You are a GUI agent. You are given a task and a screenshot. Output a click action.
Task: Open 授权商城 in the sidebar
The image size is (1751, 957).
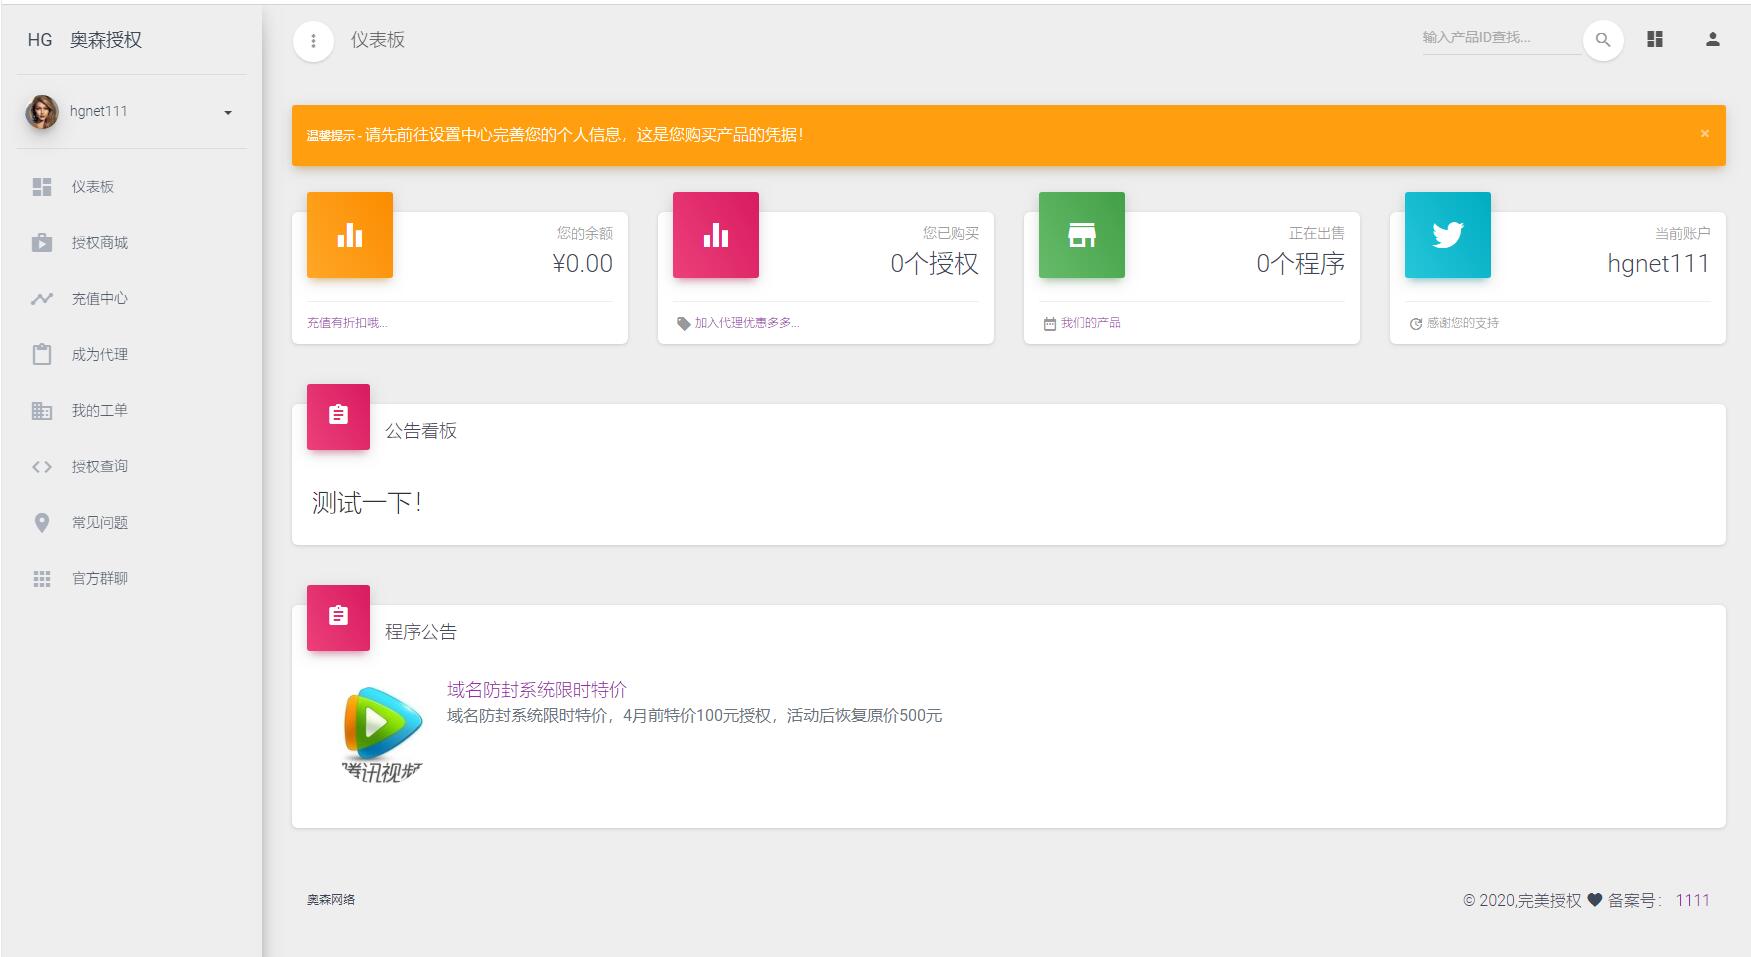pyautogui.click(x=99, y=243)
